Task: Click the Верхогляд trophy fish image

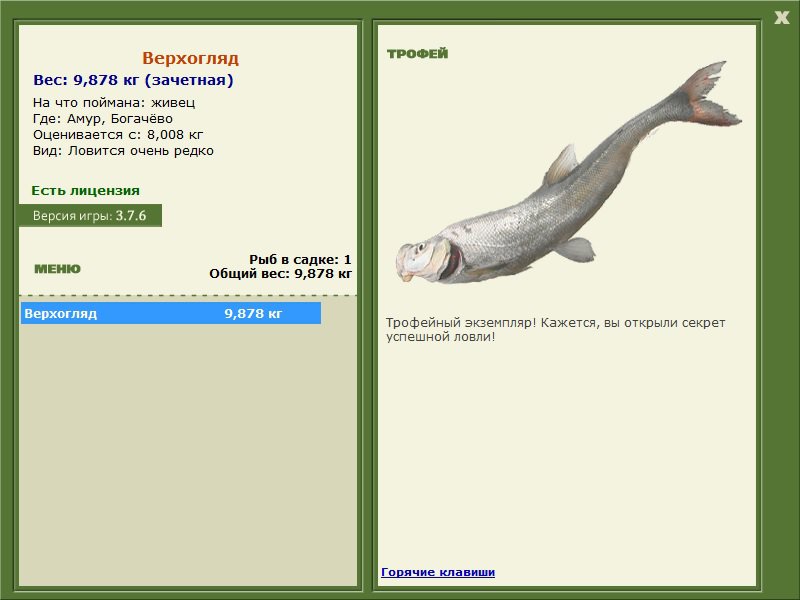Action: coord(567,173)
